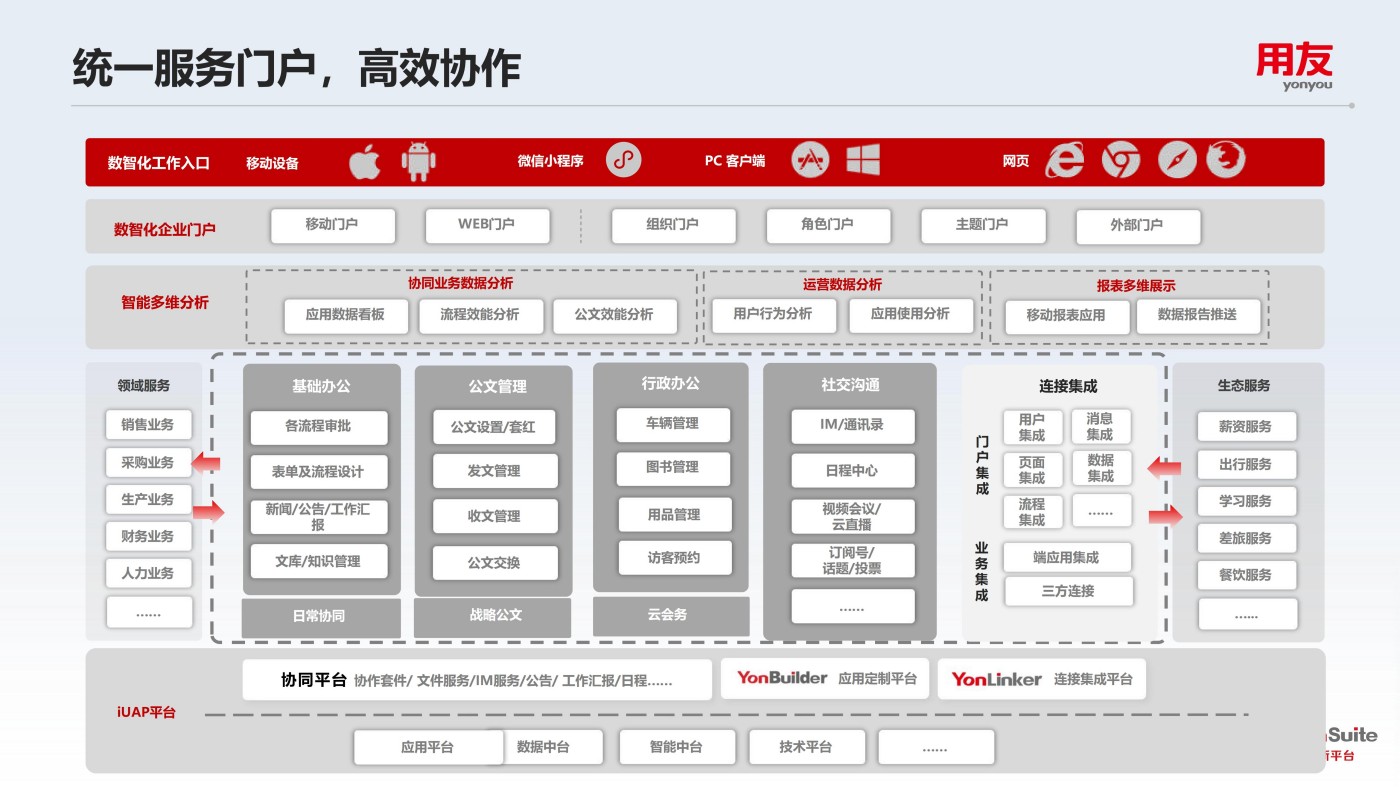Click the Firefox browser icon
Viewport: 1400px width, 787px height.
1226,160
